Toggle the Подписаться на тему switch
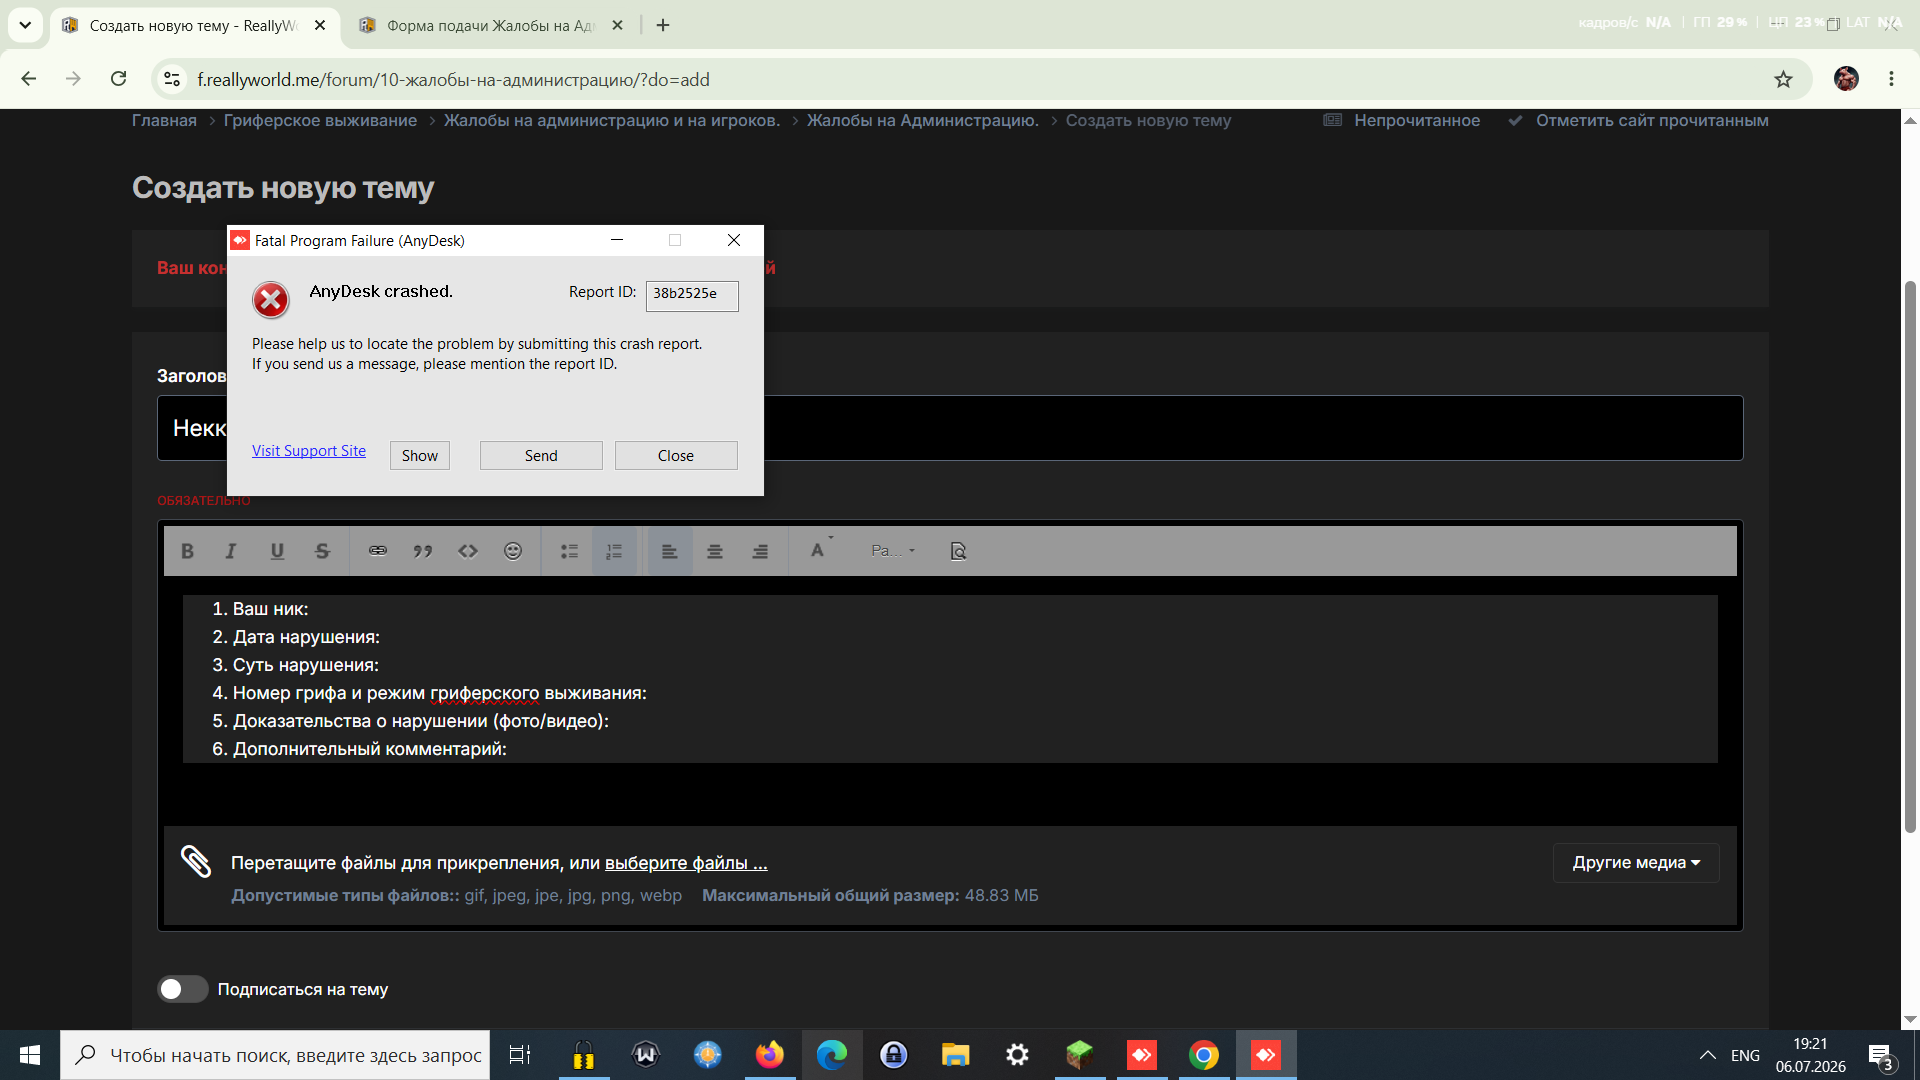Image resolution: width=1920 pixels, height=1080 pixels. (183, 989)
